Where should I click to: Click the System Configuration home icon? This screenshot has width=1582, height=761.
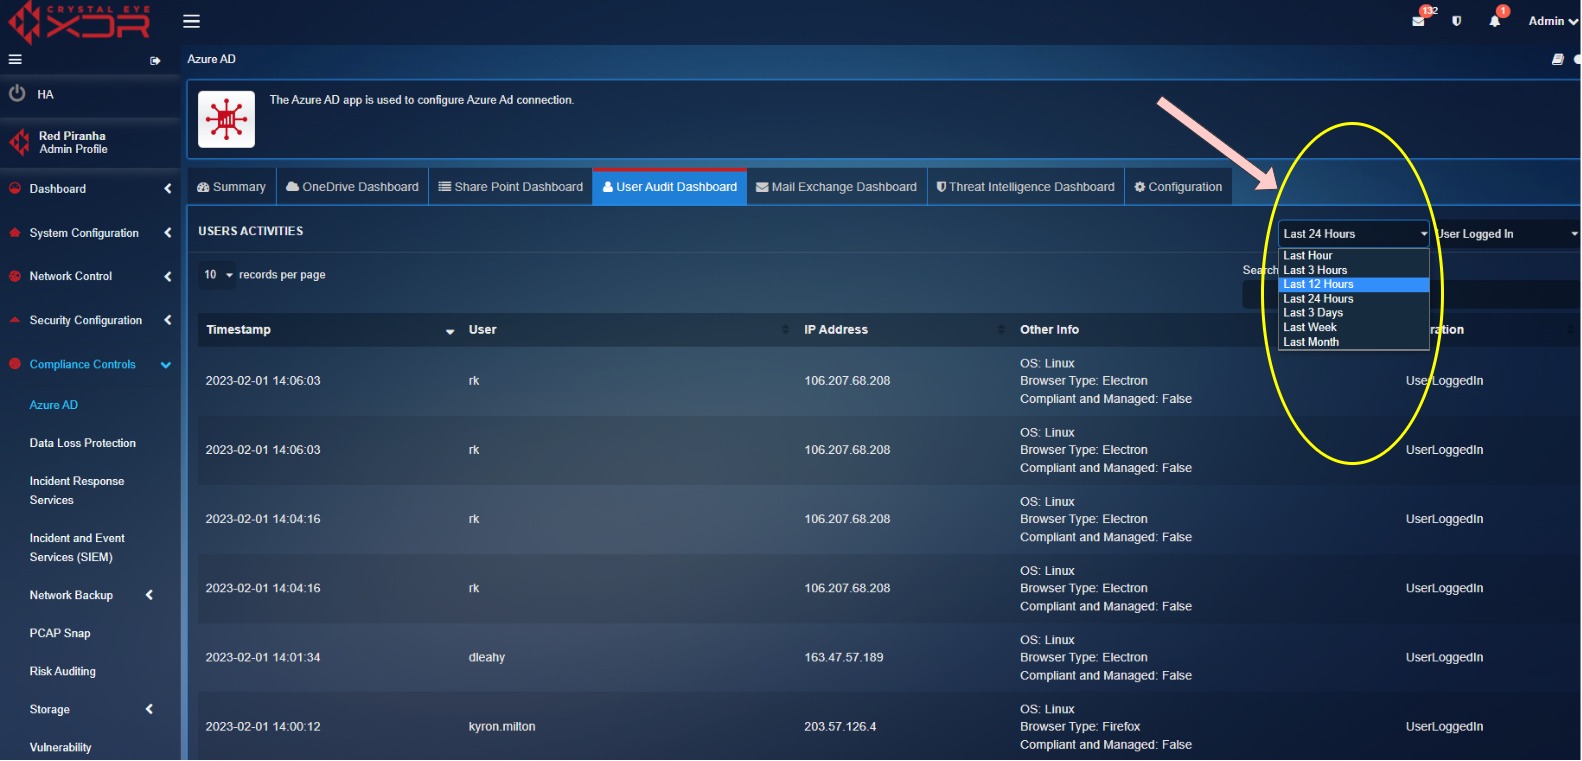pyautogui.click(x=15, y=233)
